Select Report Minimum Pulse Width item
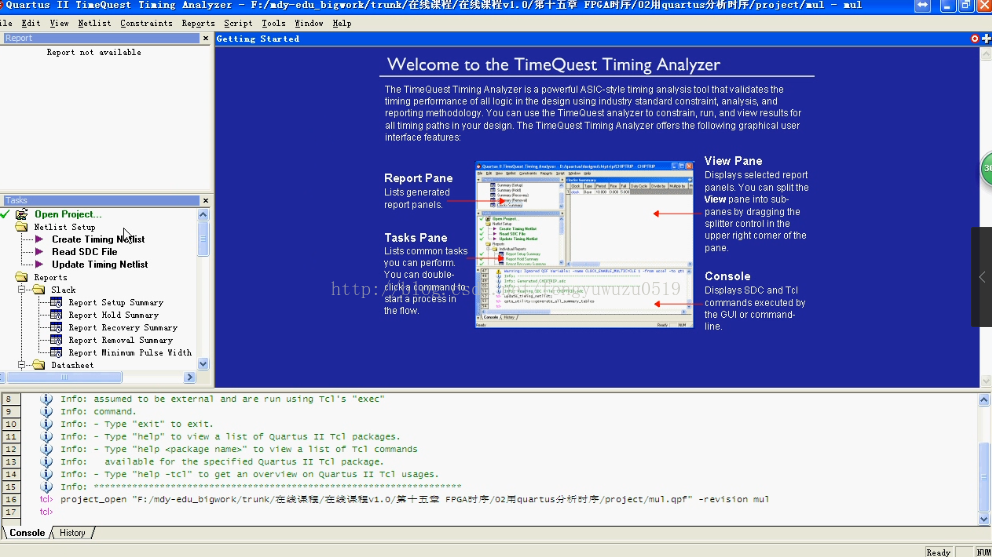The width and height of the screenshot is (992, 557). coord(130,353)
